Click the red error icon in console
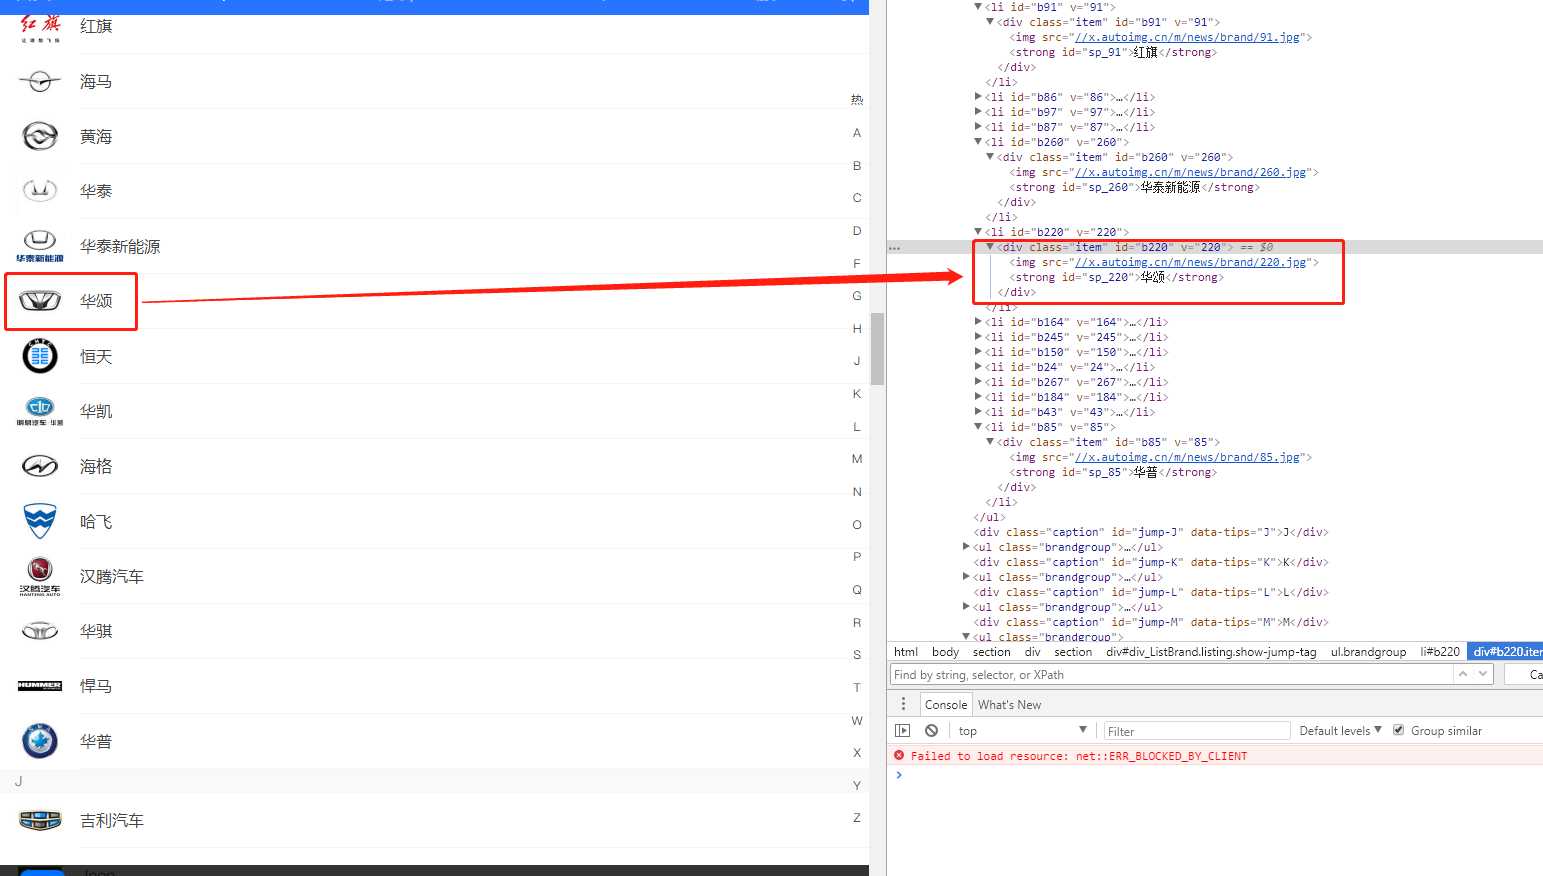 pyautogui.click(x=899, y=756)
